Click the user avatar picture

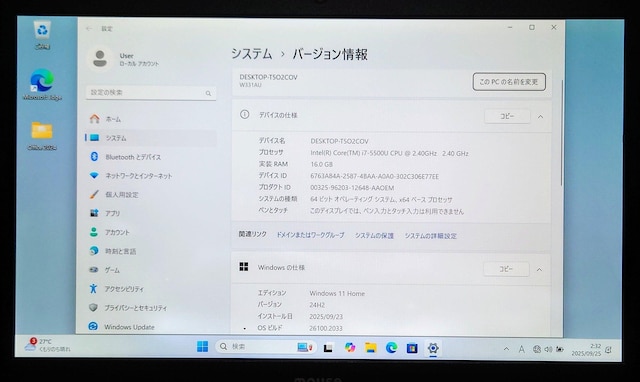coord(100,58)
